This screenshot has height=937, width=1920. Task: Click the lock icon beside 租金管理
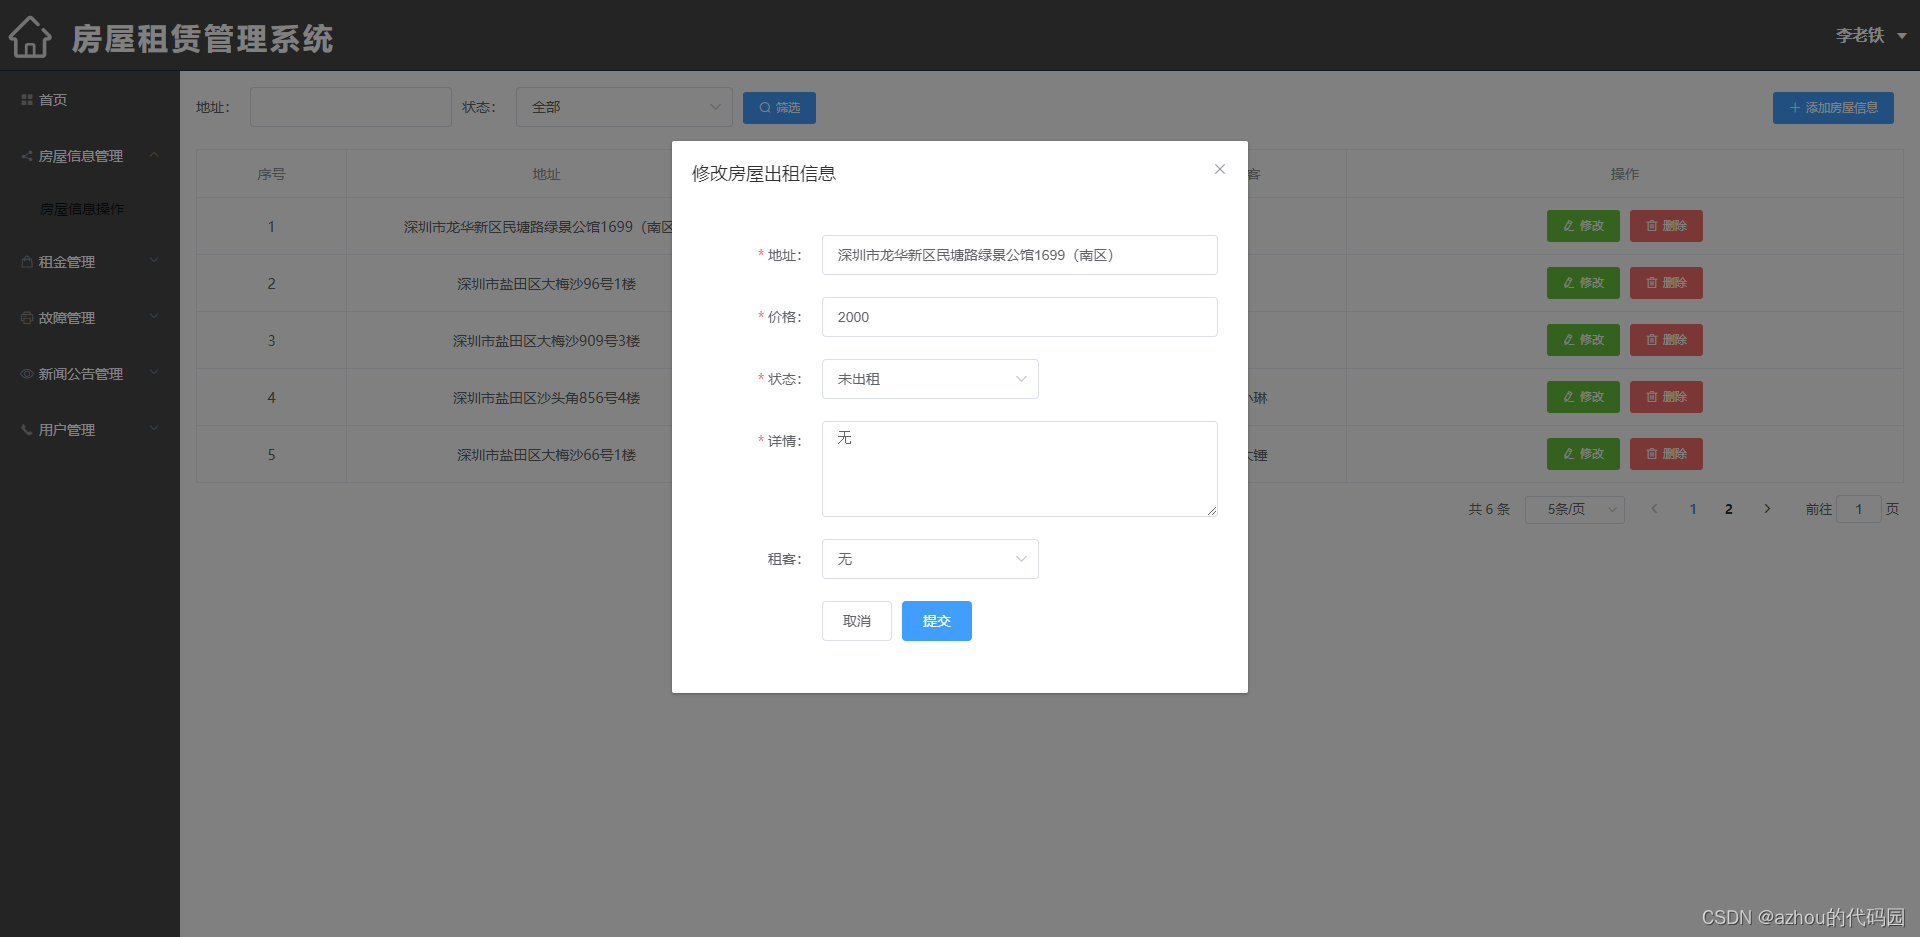[27, 262]
